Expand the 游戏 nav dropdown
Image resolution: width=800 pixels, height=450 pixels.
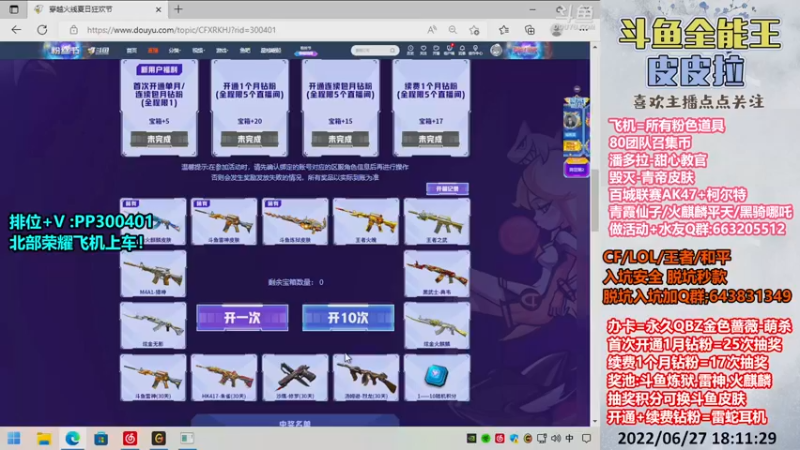tap(221, 51)
